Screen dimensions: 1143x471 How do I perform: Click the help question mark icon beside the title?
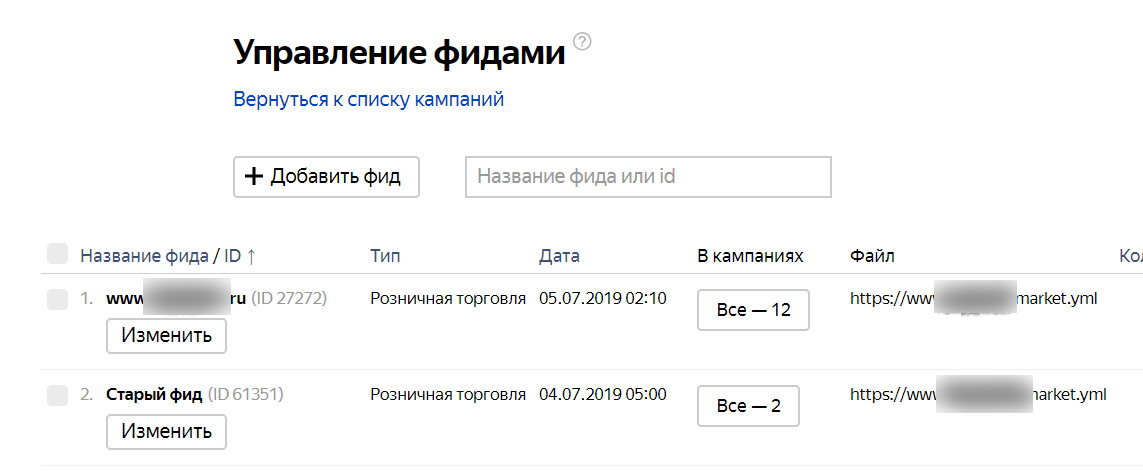(x=583, y=42)
